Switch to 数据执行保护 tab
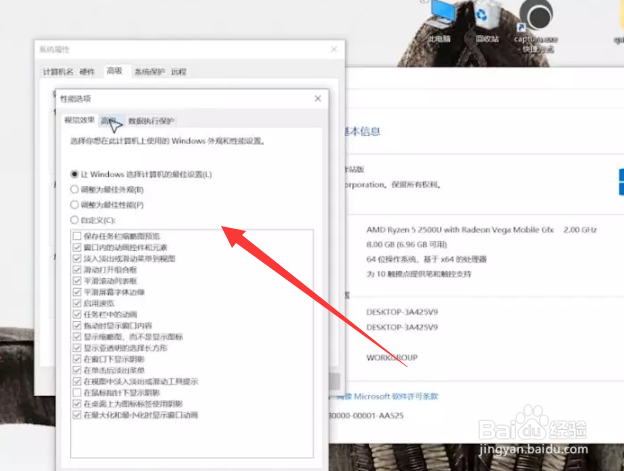The height and width of the screenshot is (471, 624). tap(151, 121)
